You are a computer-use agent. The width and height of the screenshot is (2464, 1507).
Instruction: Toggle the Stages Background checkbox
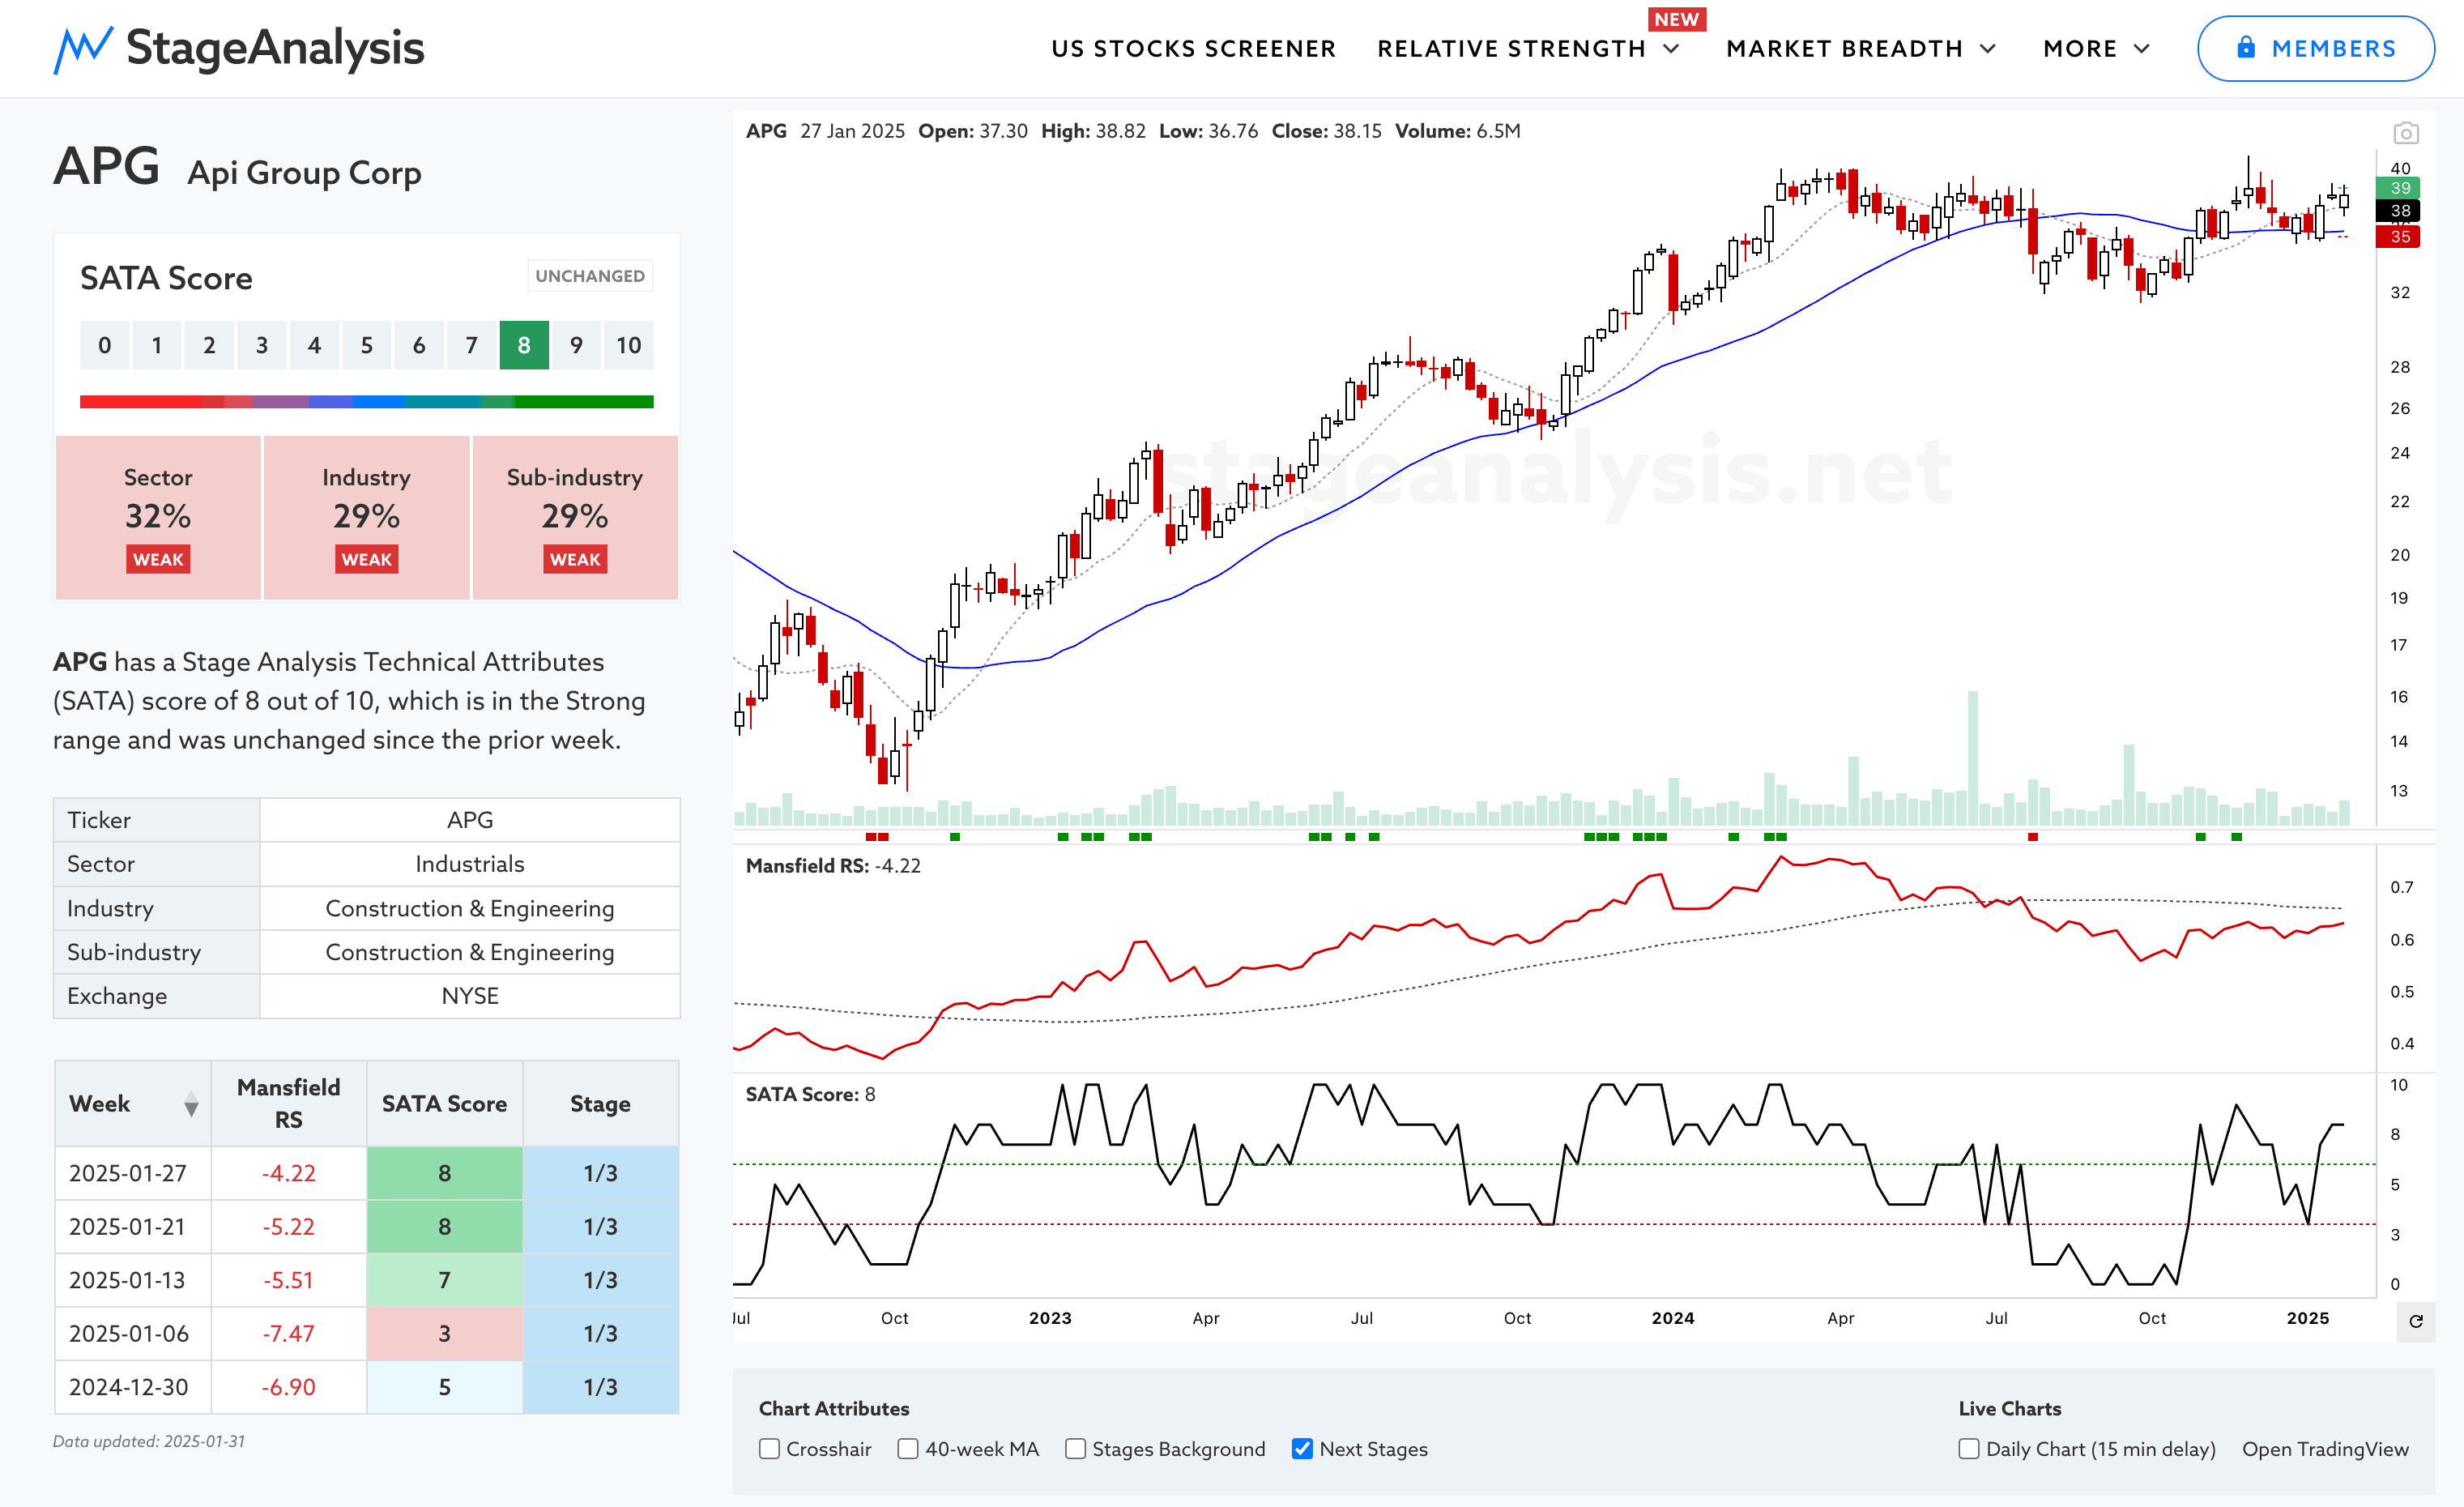[1075, 1448]
